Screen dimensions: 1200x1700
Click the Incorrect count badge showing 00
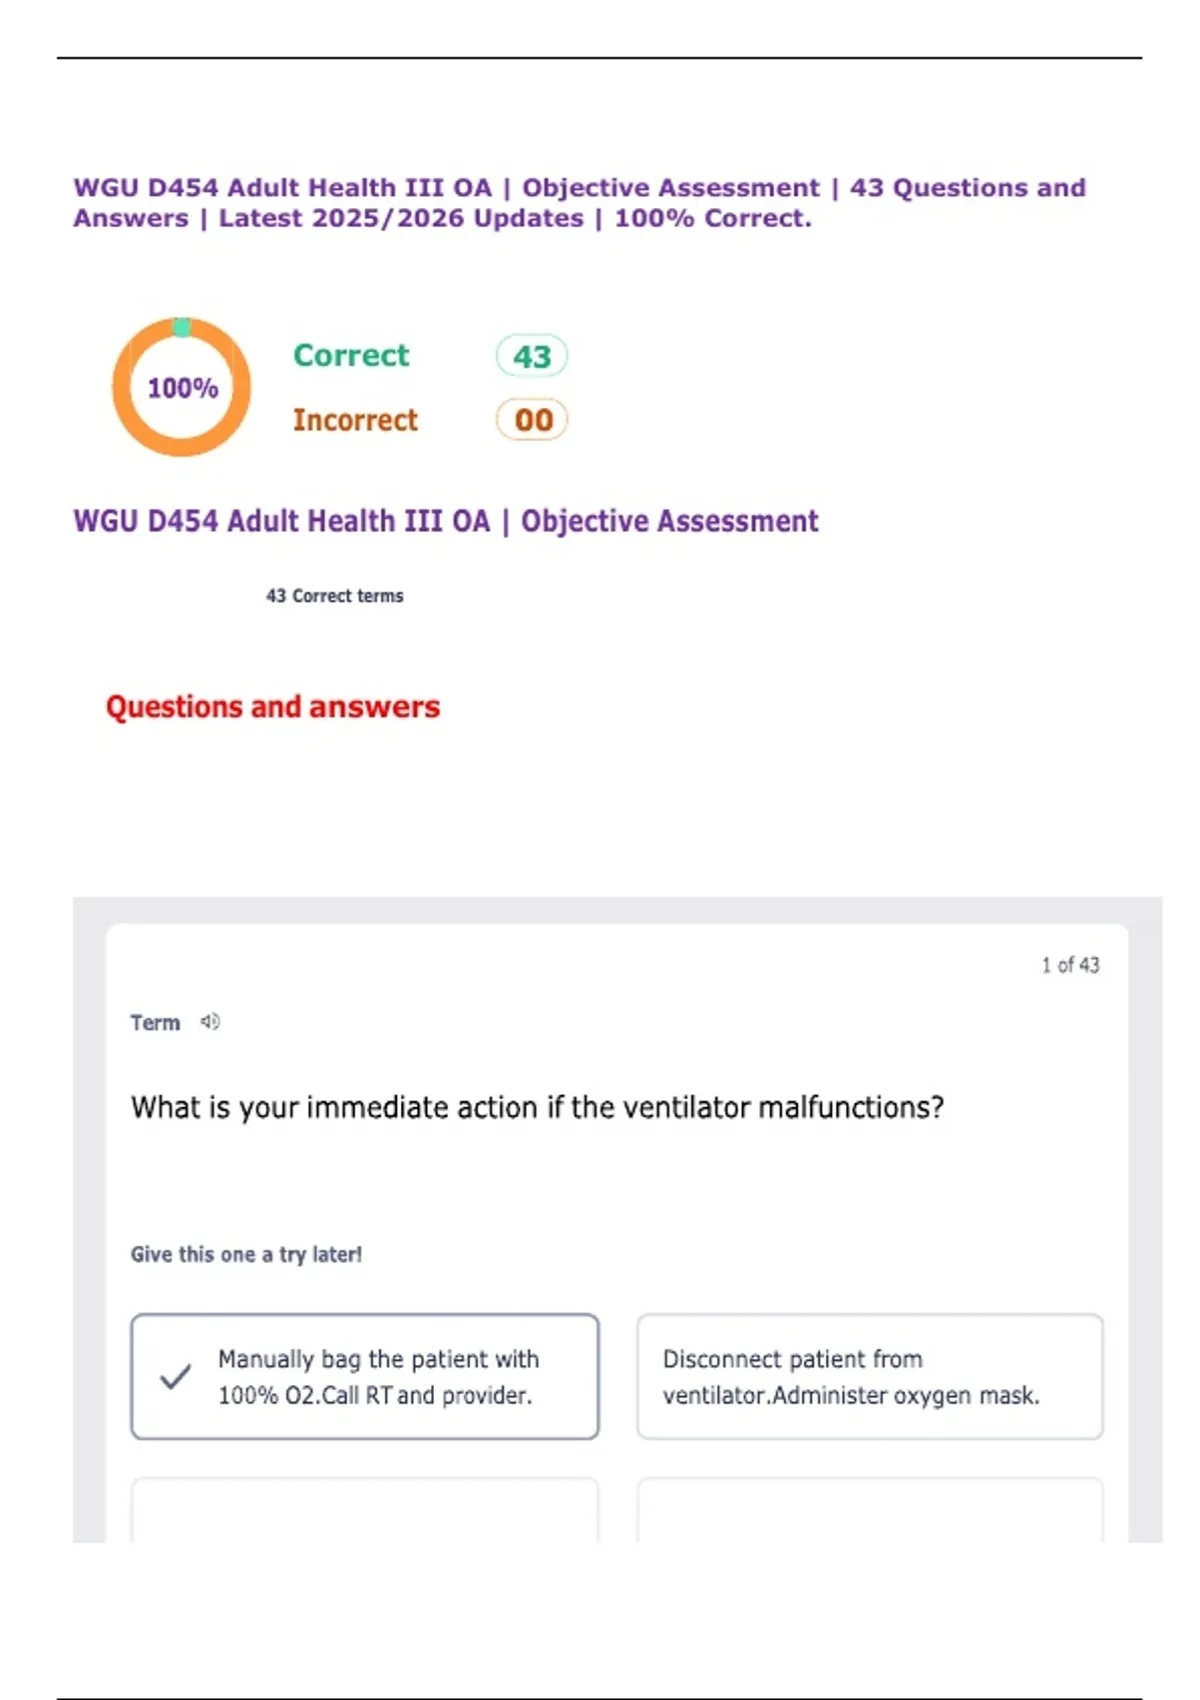532,419
